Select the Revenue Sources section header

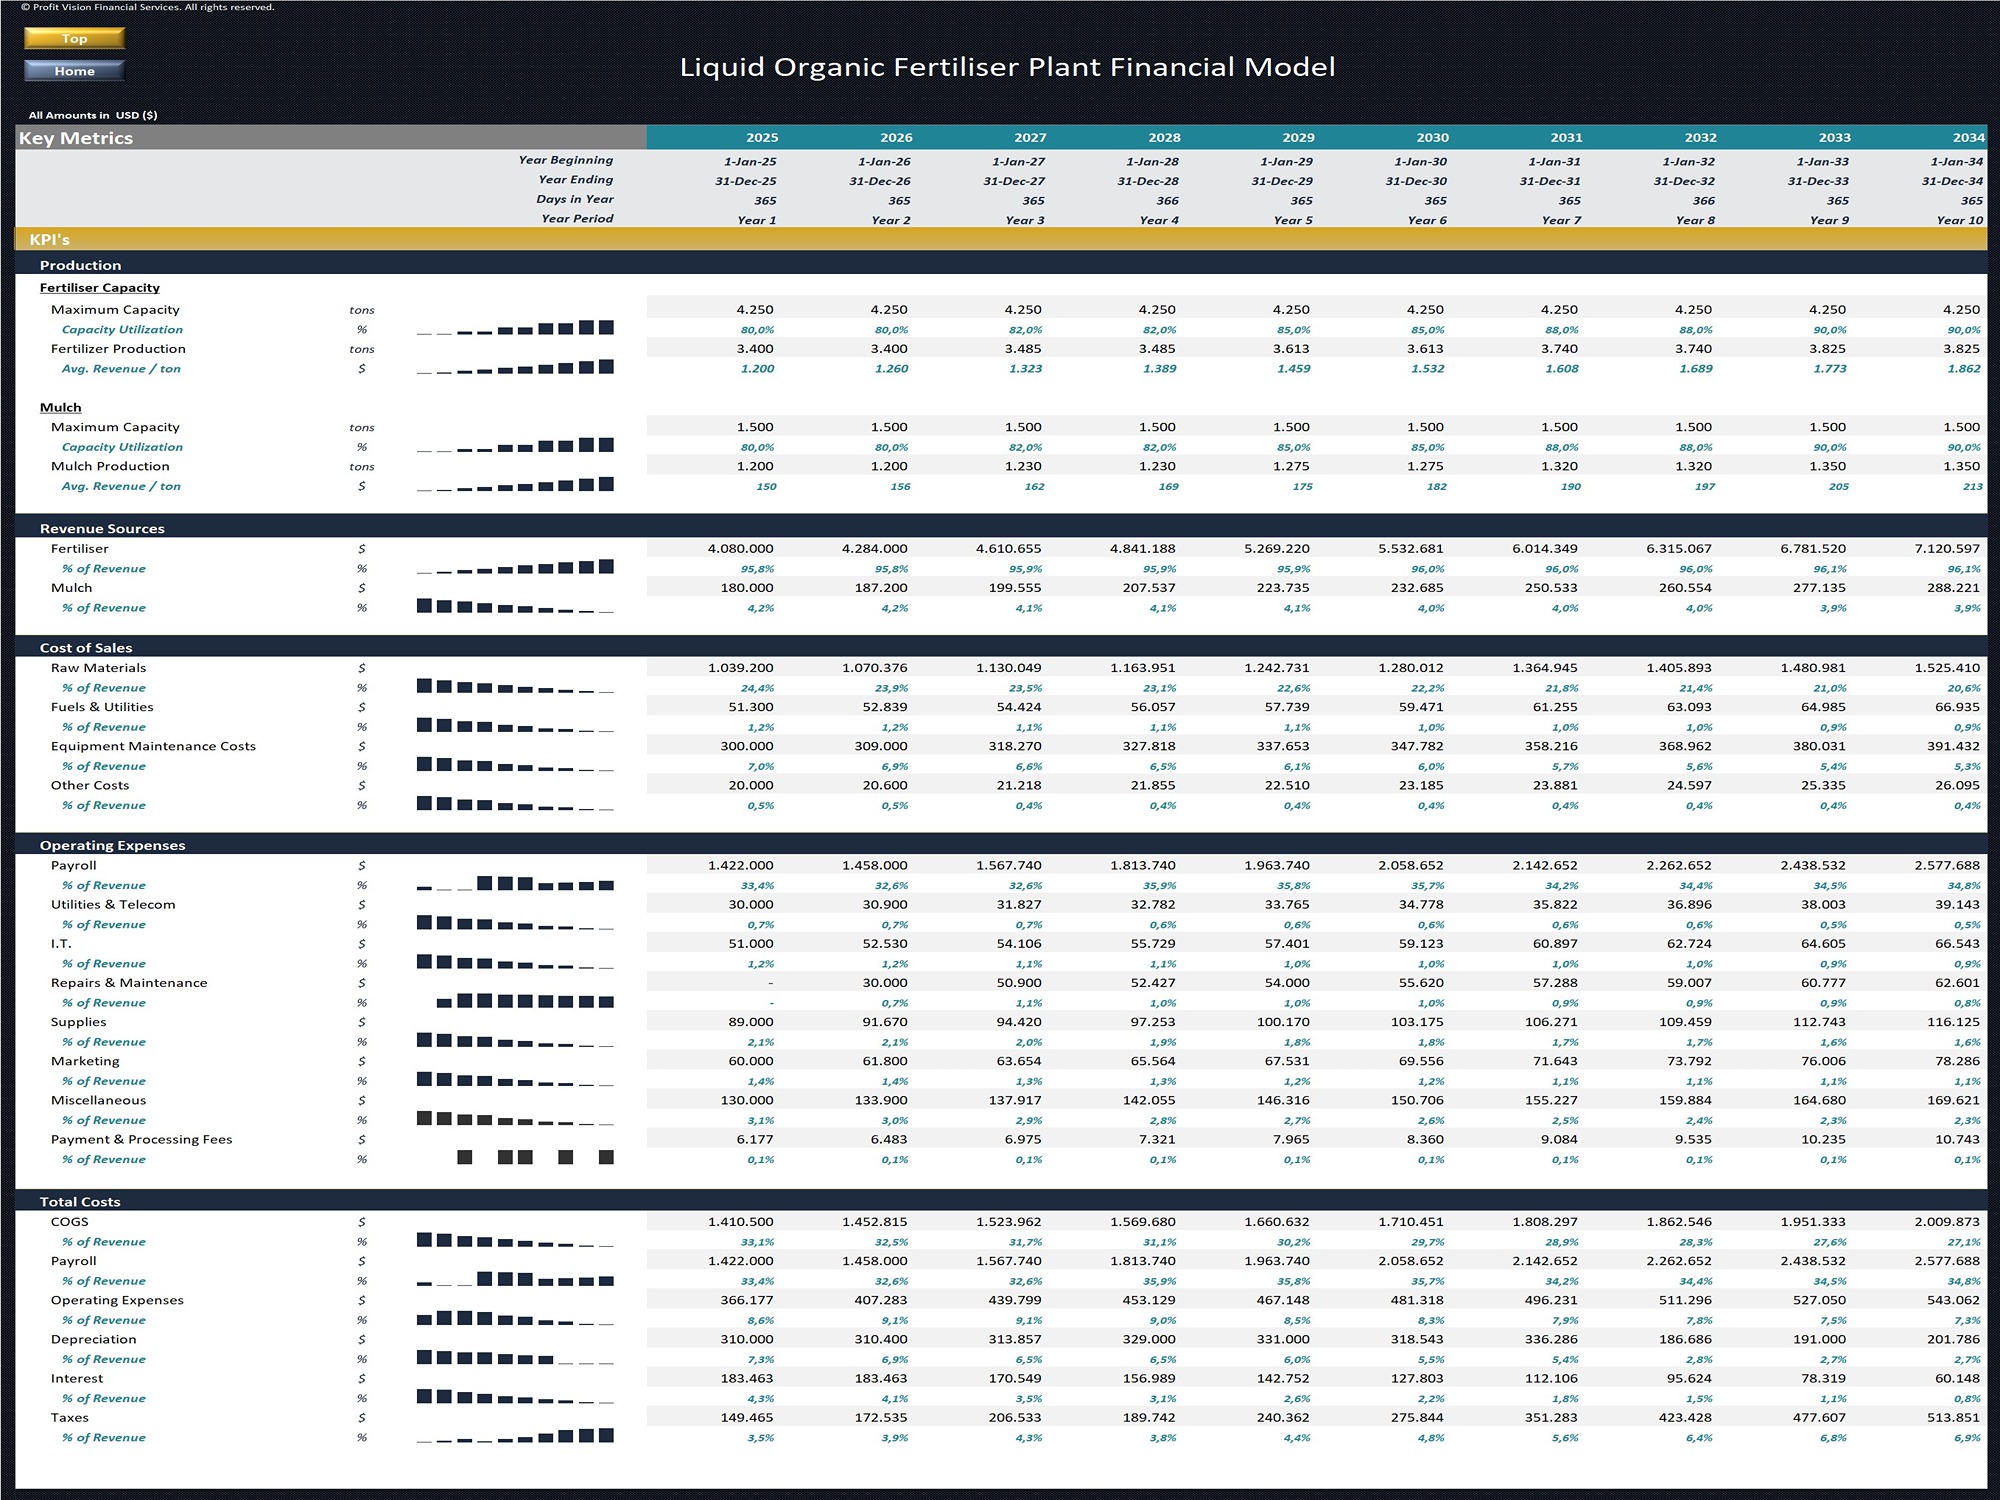(102, 529)
